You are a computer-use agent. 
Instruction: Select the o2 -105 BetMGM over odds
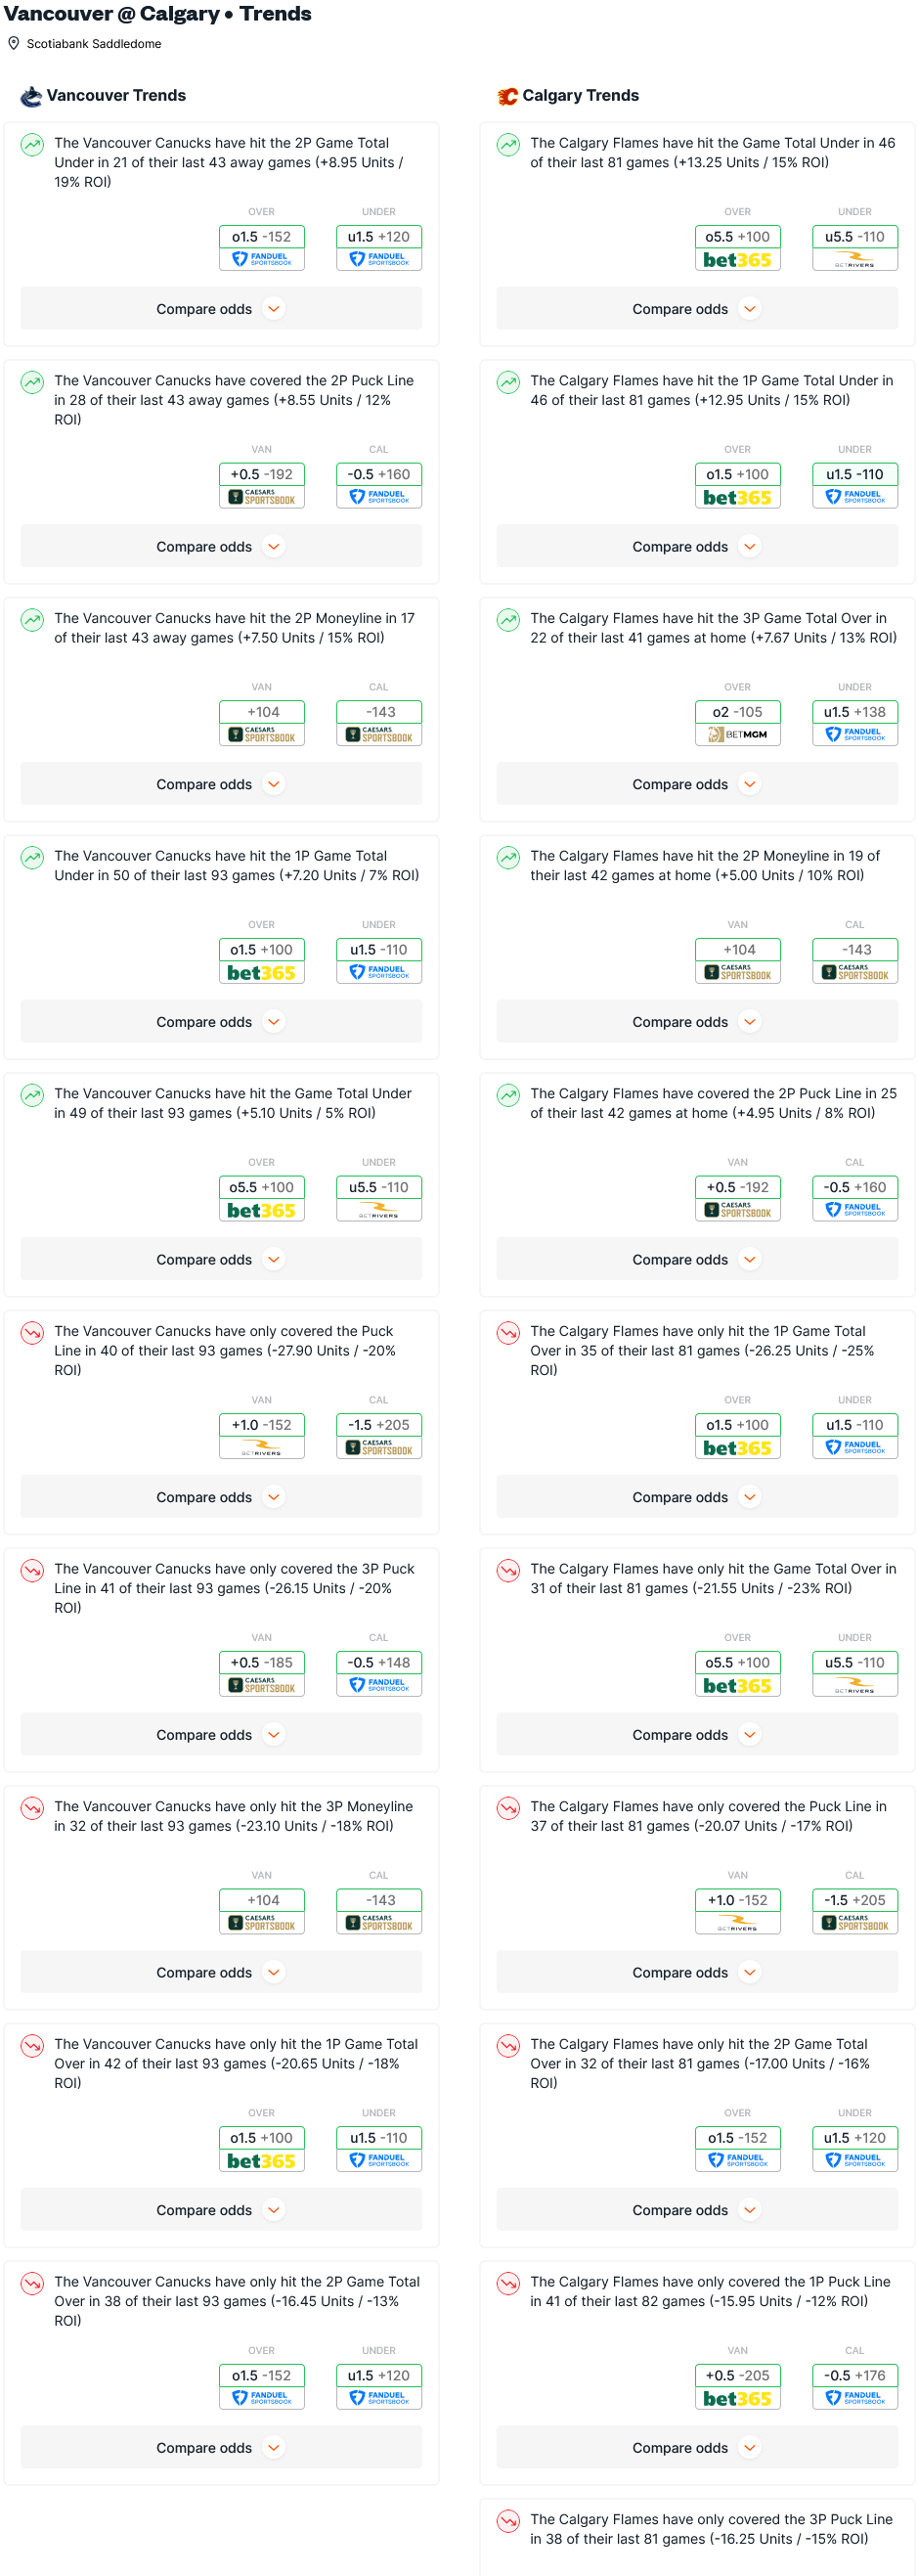[737, 722]
